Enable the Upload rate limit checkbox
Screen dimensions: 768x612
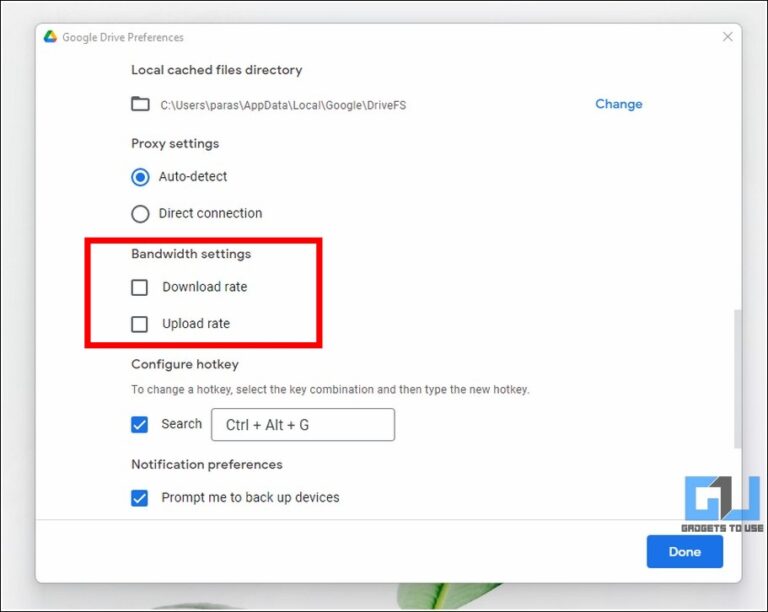pyautogui.click(x=140, y=324)
